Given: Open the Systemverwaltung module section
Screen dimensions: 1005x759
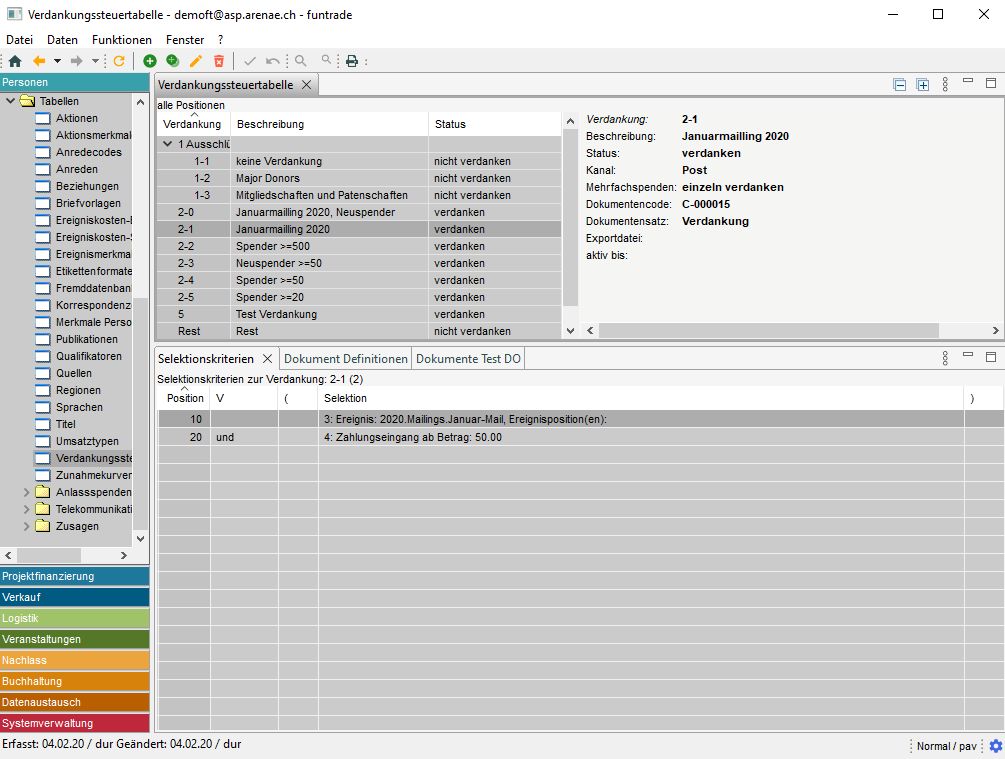Looking at the screenshot, I should coord(74,723).
